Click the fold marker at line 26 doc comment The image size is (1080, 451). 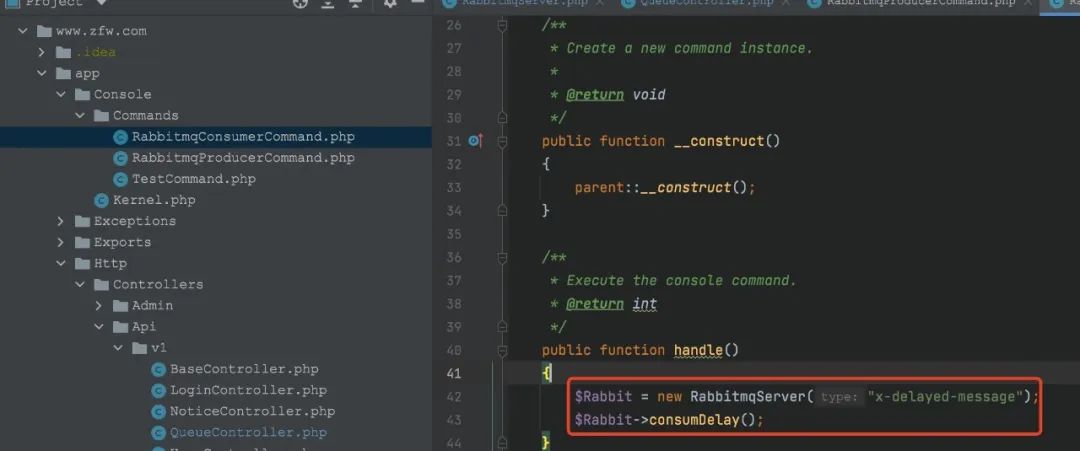pos(503,25)
